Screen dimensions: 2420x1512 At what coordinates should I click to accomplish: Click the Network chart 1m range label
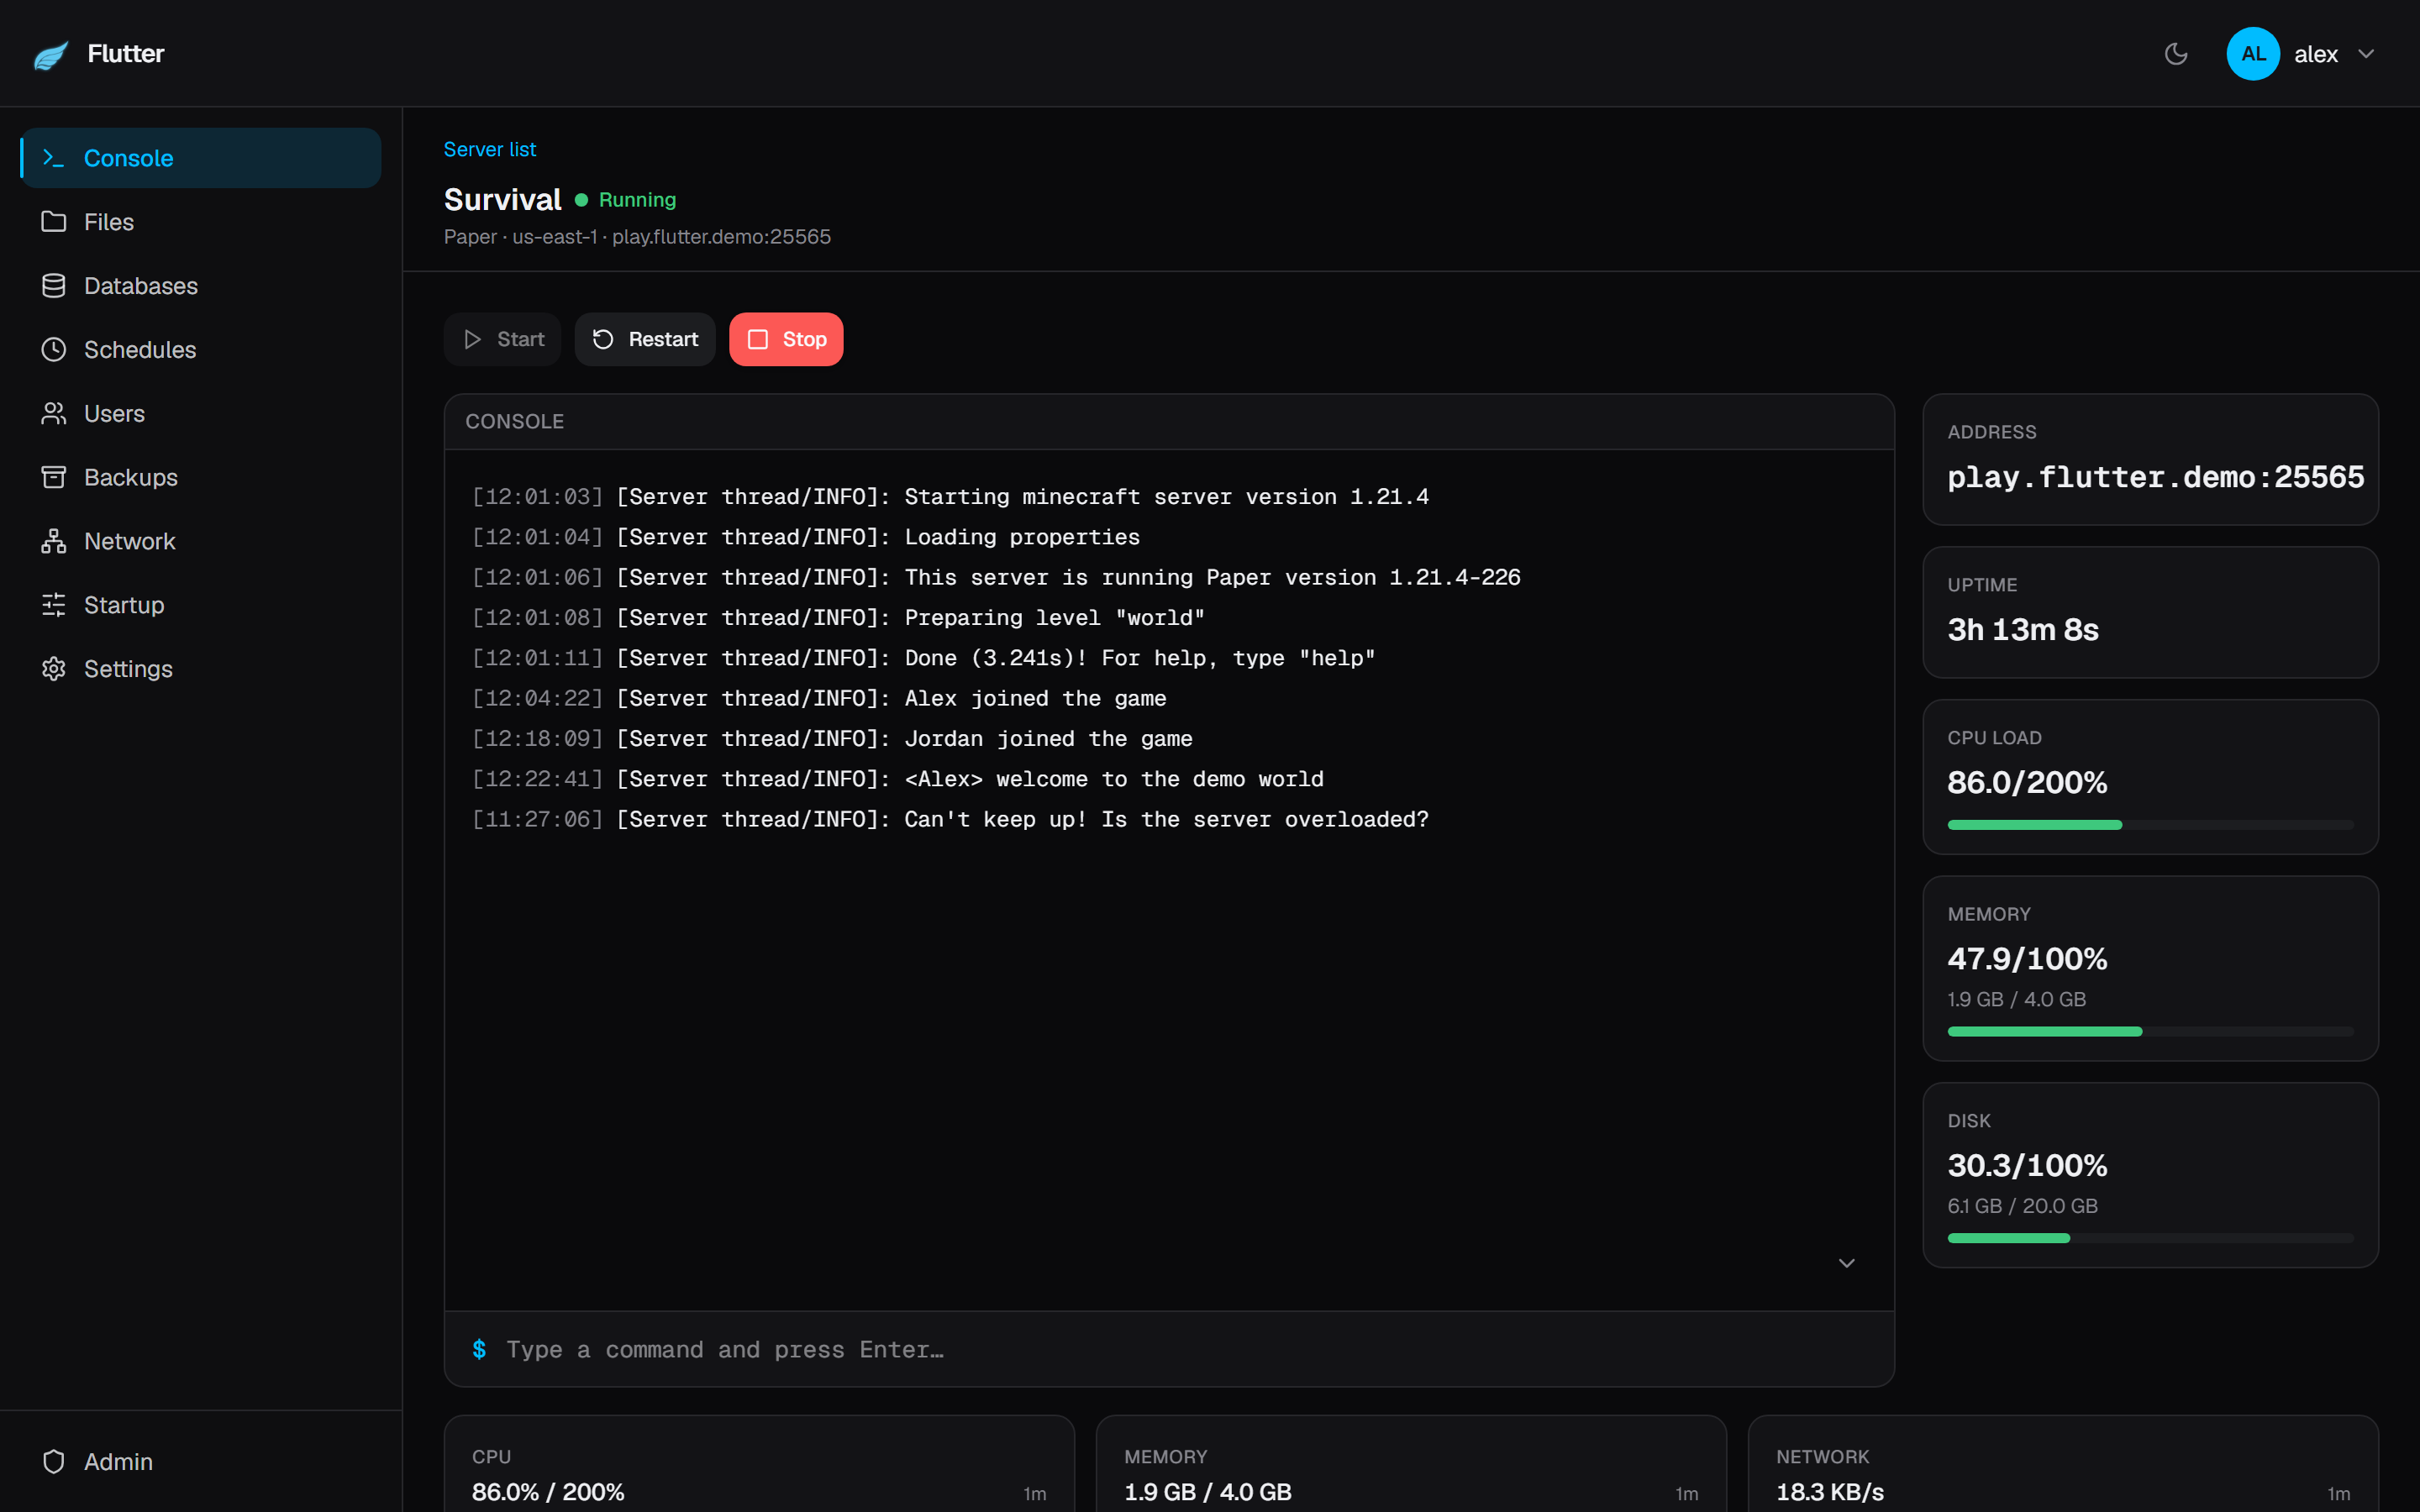(x=2339, y=1494)
